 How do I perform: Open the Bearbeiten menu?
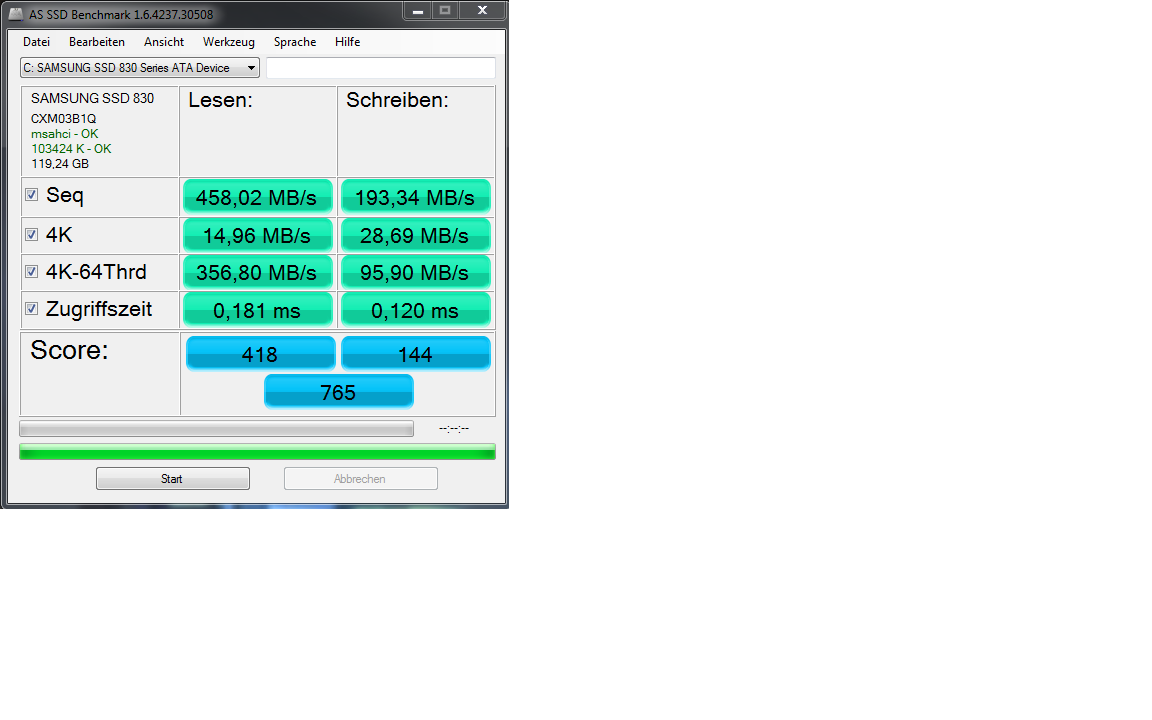point(97,42)
